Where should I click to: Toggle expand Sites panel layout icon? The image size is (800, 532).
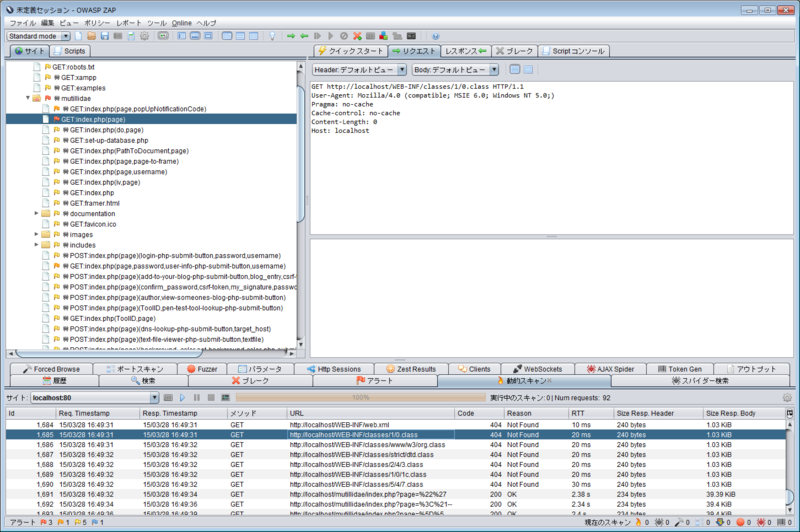181,36
